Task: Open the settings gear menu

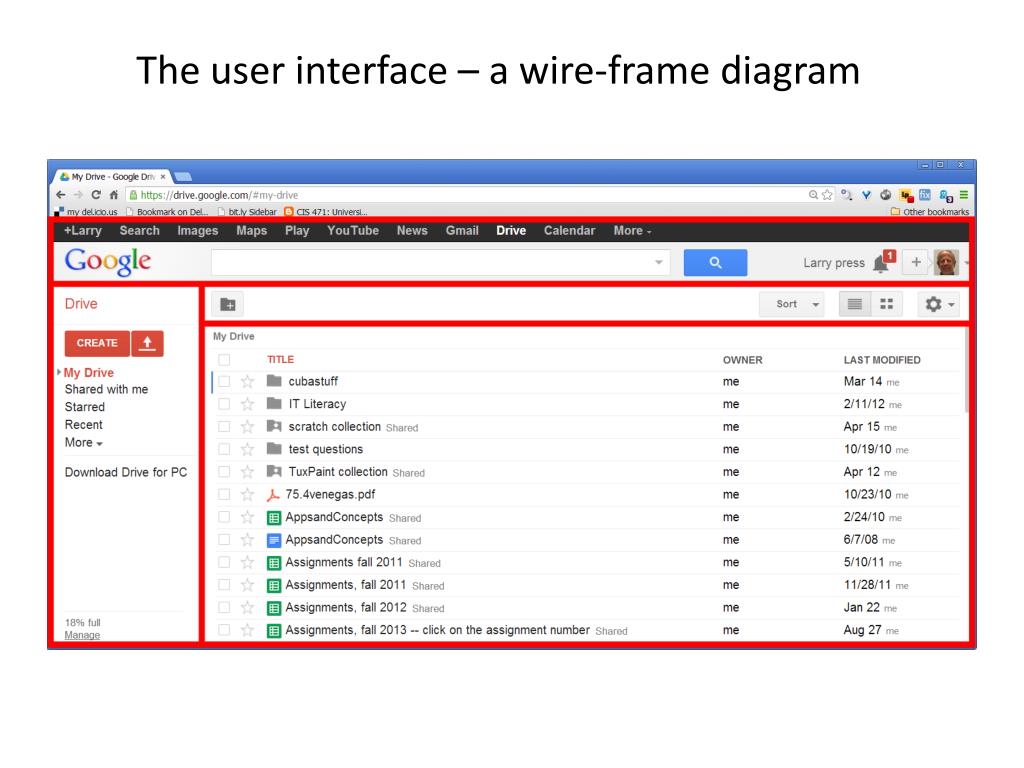Action: [938, 304]
